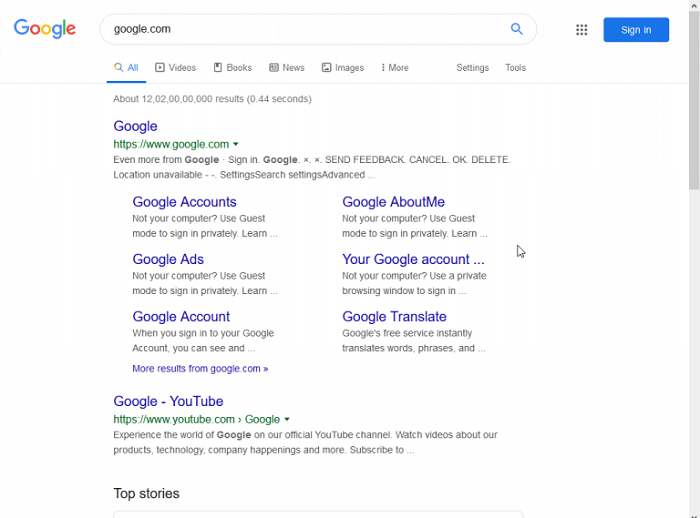The width and height of the screenshot is (700, 518).
Task: Click the blue search magnifier icon
Action: 517,29
